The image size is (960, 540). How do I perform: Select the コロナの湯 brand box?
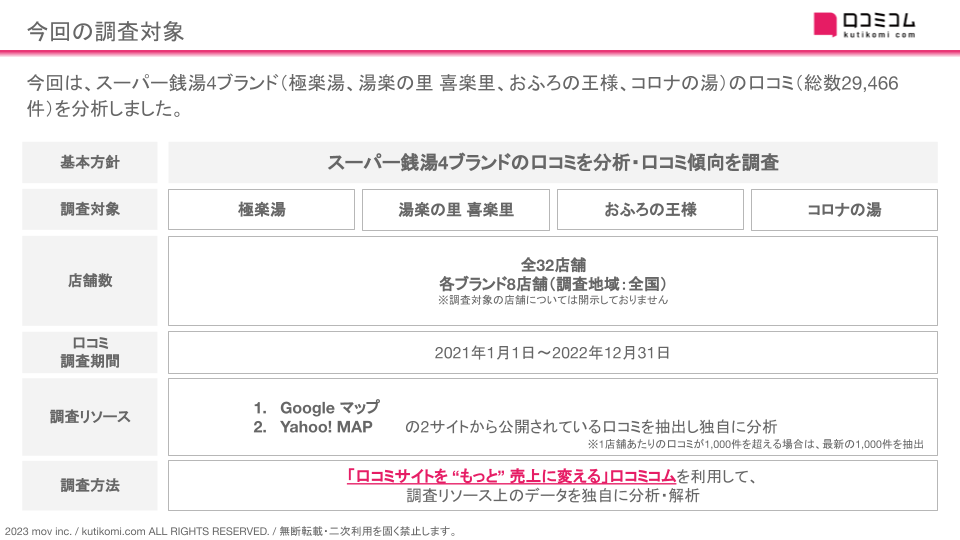point(844,210)
